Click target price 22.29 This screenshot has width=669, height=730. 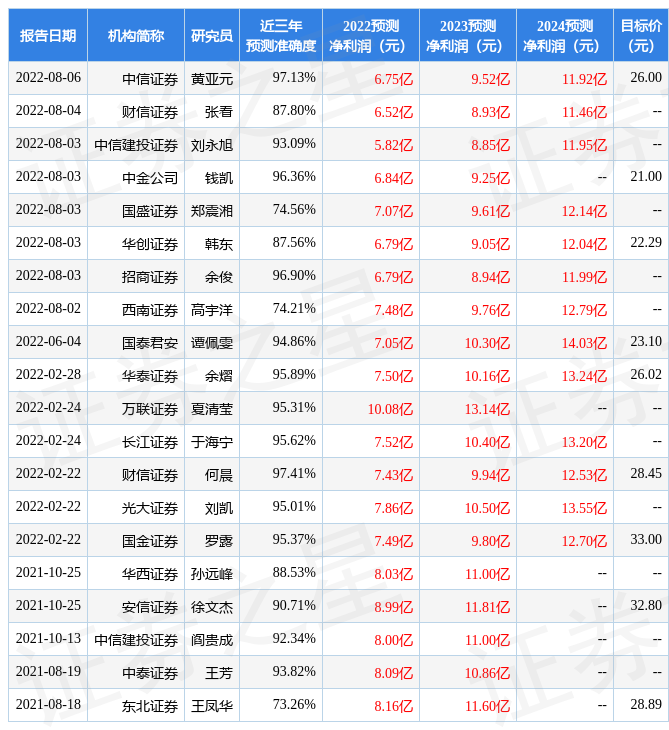click(646, 243)
